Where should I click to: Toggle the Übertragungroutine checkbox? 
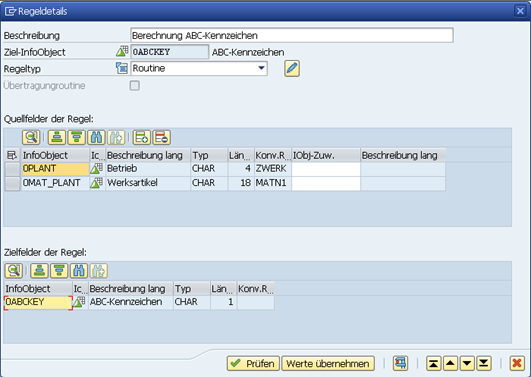(x=134, y=85)
